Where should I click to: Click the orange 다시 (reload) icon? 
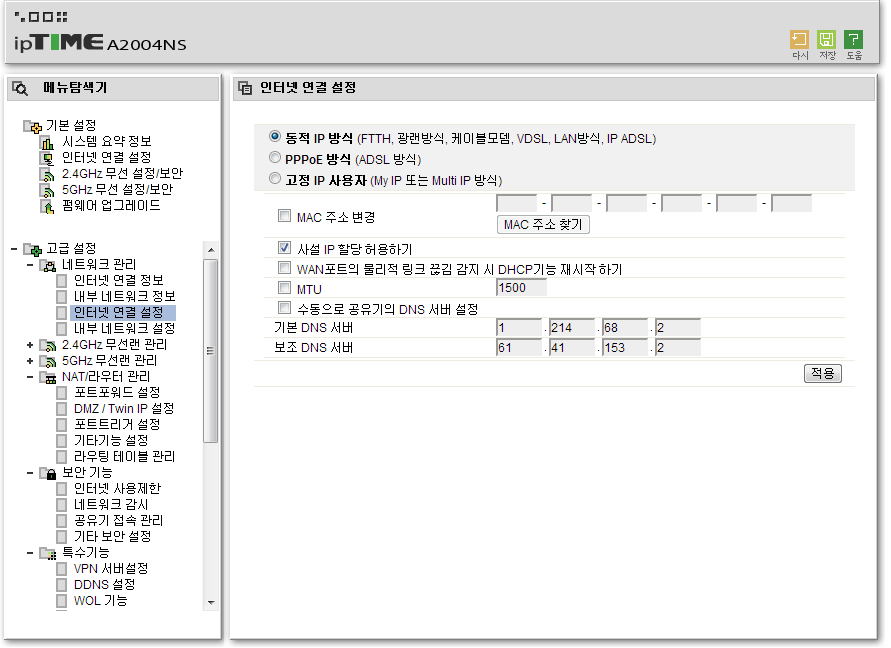[x=799, y=40]
